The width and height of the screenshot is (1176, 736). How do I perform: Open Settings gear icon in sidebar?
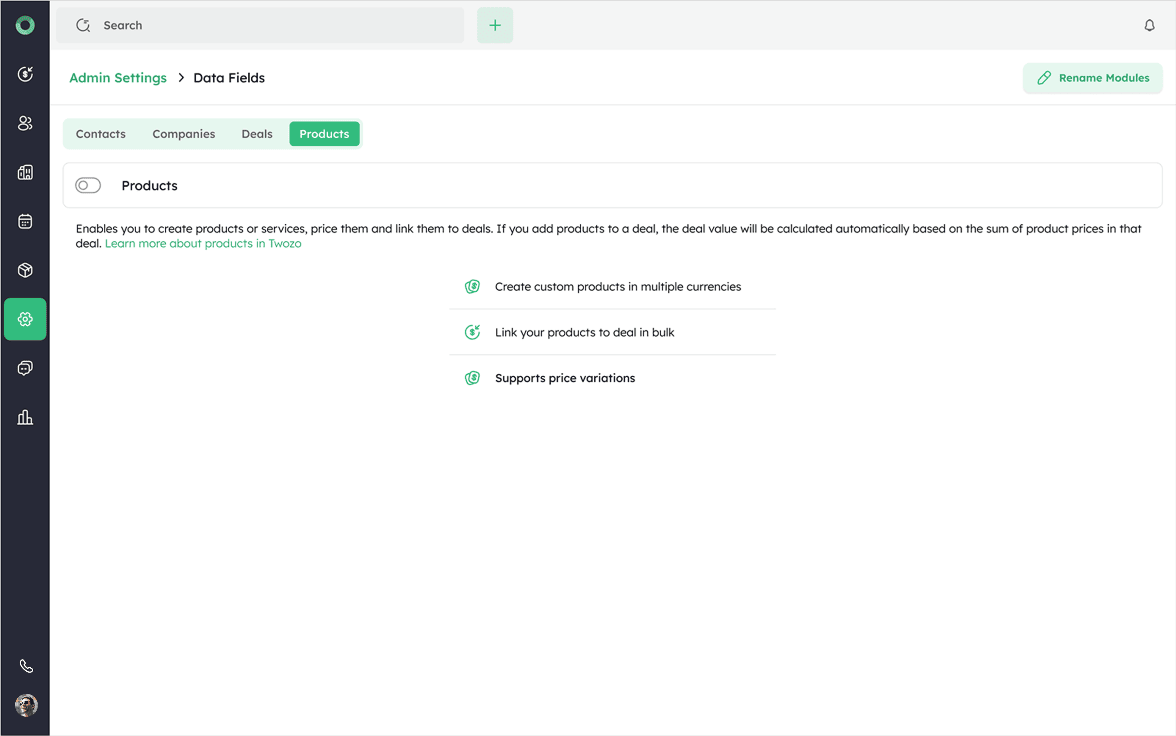click(x=25, y=319)
